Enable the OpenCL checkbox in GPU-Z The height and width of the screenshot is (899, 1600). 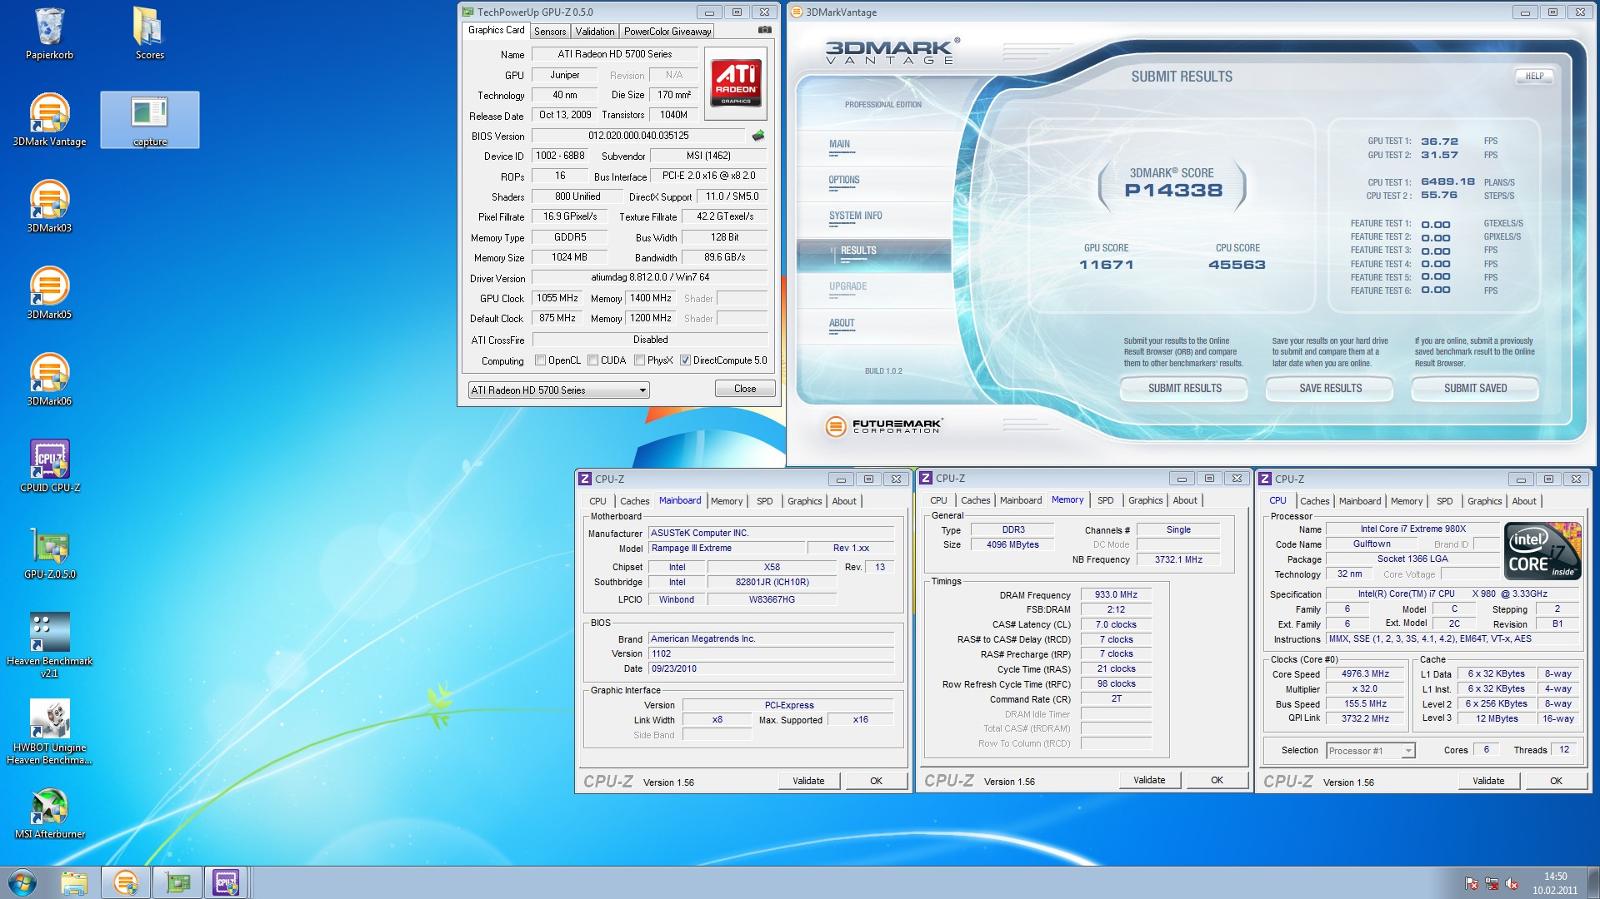tap(540, 360)
